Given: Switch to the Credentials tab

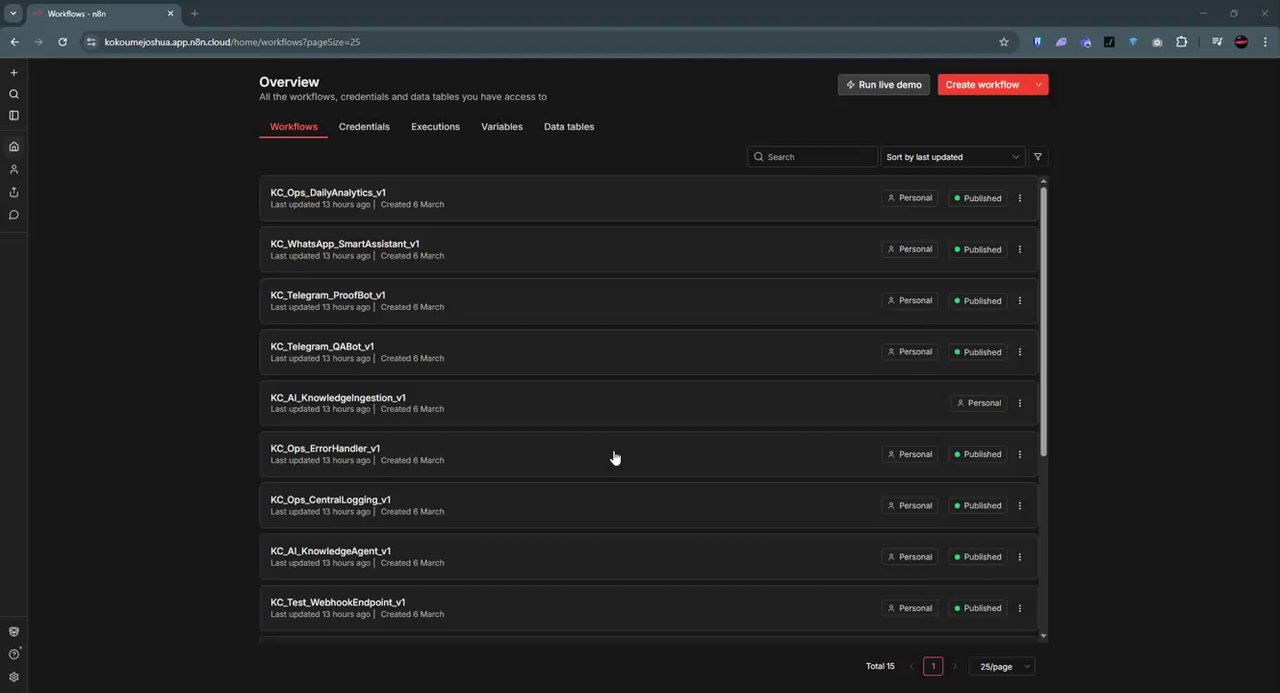Looking at the screenshot, I should (364, 127).
